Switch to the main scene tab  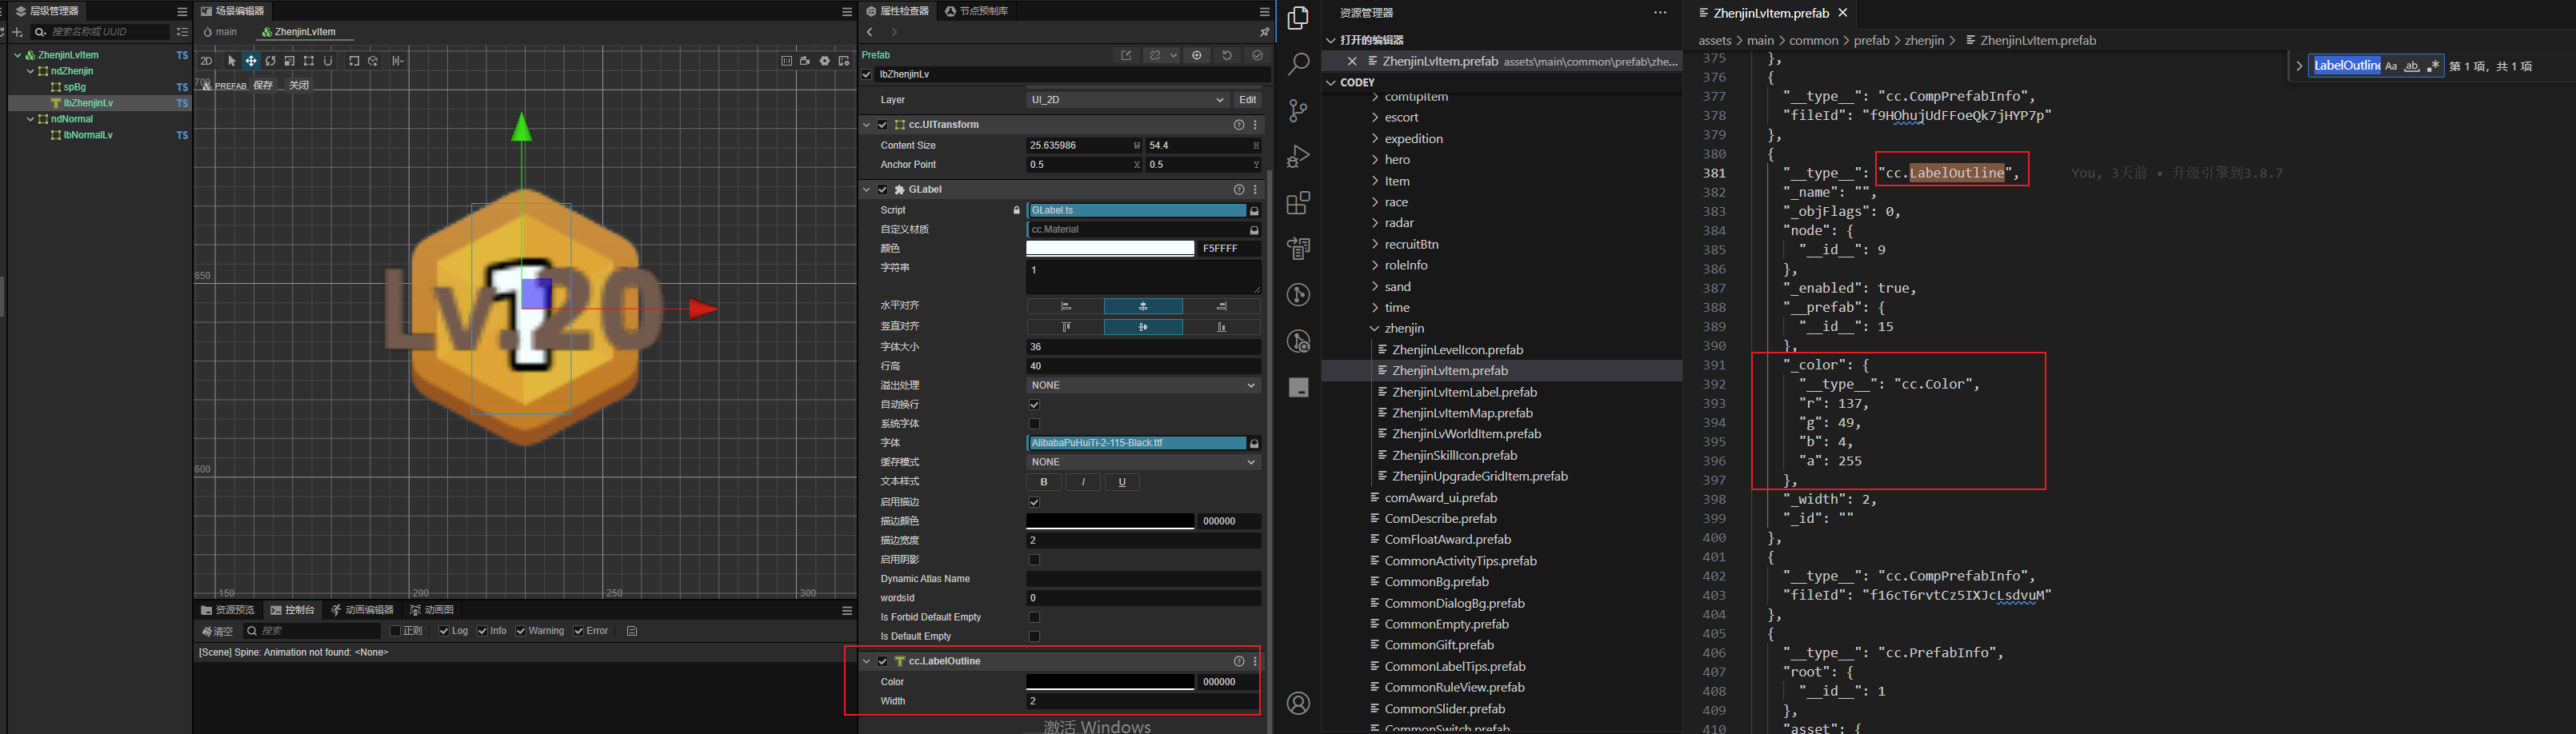pos(221,32)
